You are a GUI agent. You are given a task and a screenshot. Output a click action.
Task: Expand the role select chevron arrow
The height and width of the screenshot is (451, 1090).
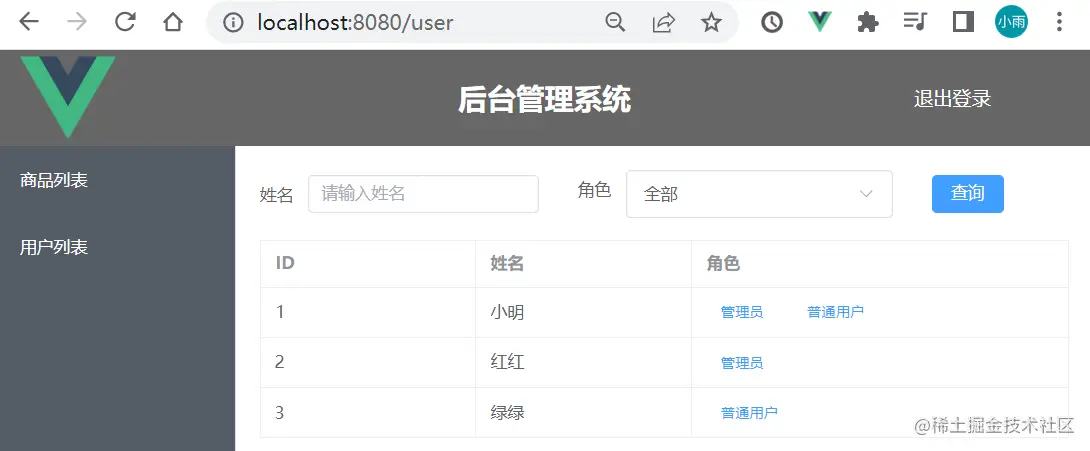pos(866,194)
